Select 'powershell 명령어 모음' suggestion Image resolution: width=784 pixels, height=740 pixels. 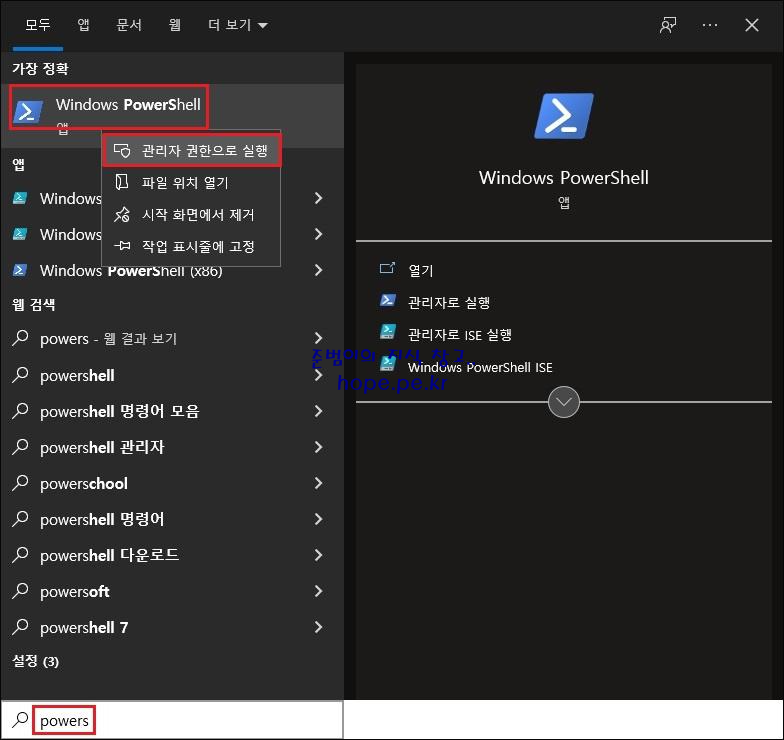pos(172,412)
